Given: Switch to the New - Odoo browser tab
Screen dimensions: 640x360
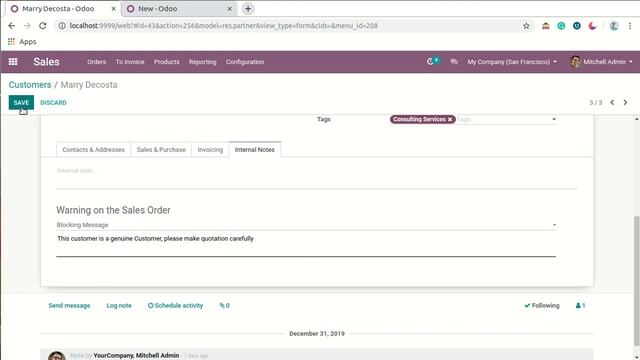Looking at the screenshot, I should (x=179, y=9).
